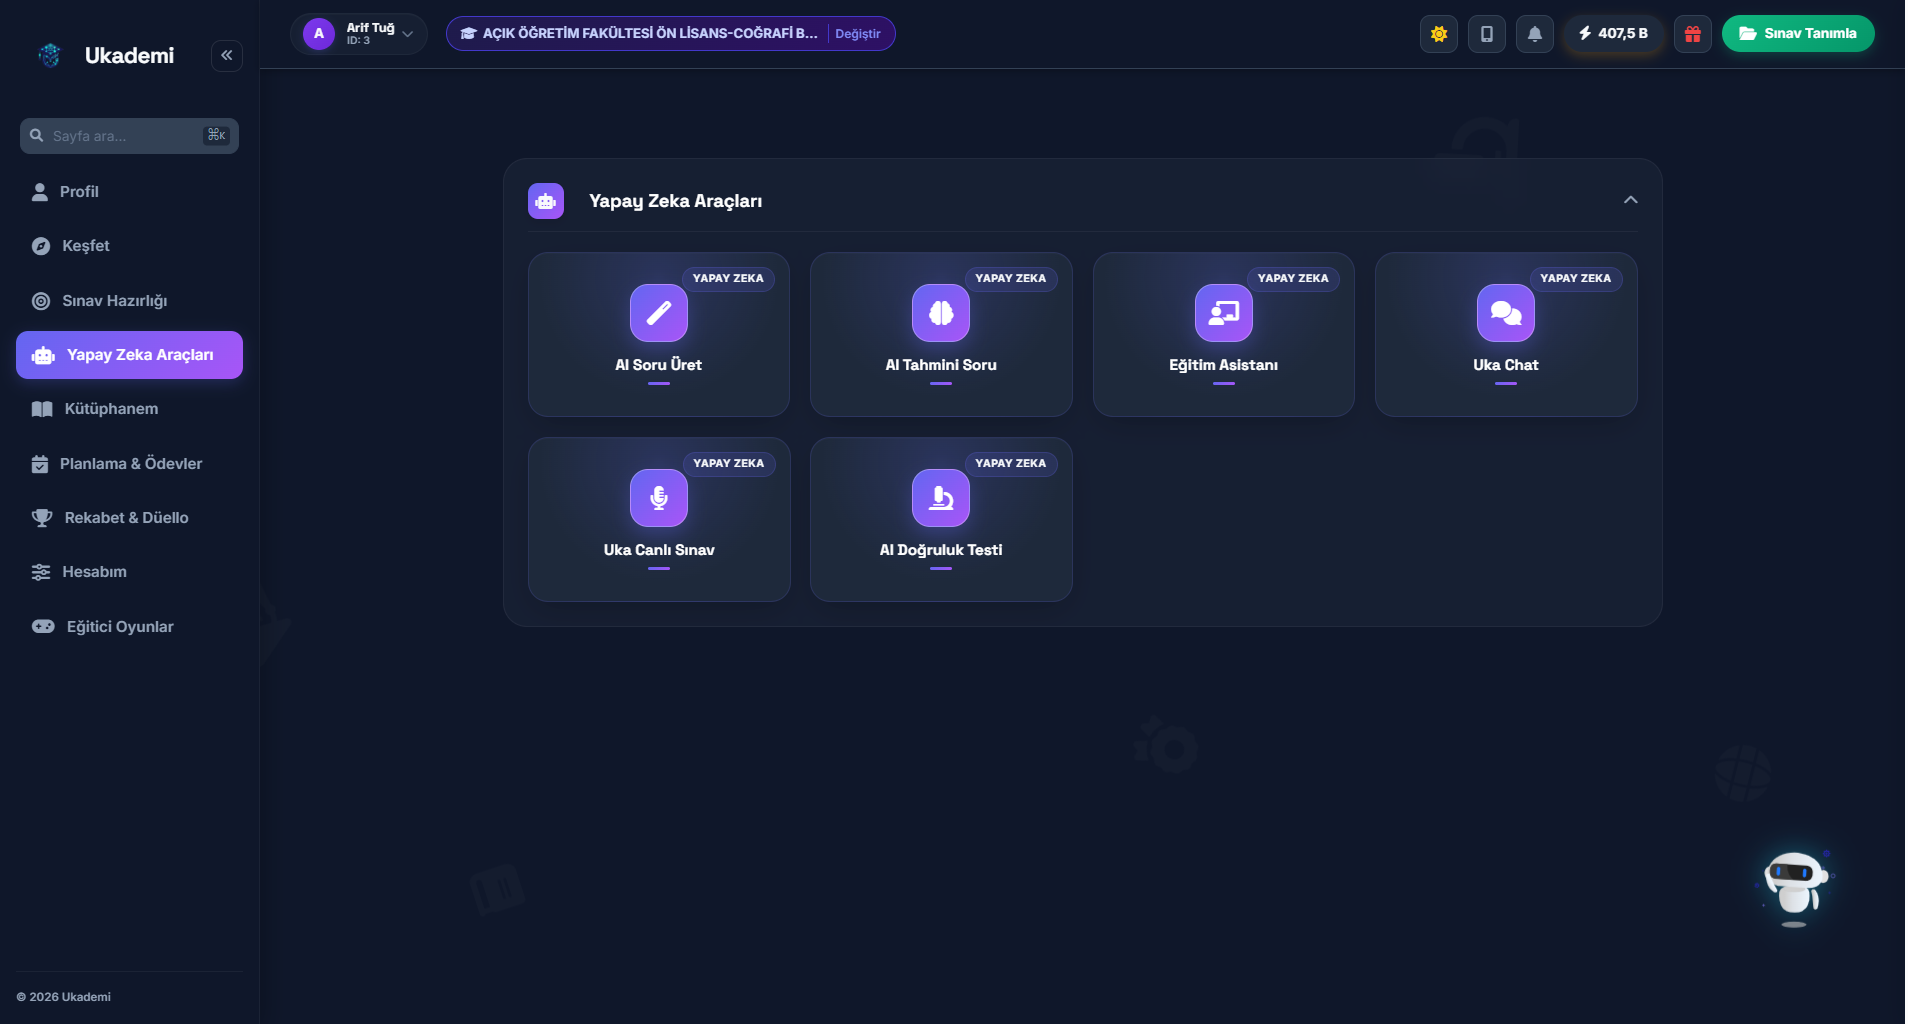Open Kütüphanem in the sidebar
This screenshot has width=1908, height=1024.
[x=129, y=409]
